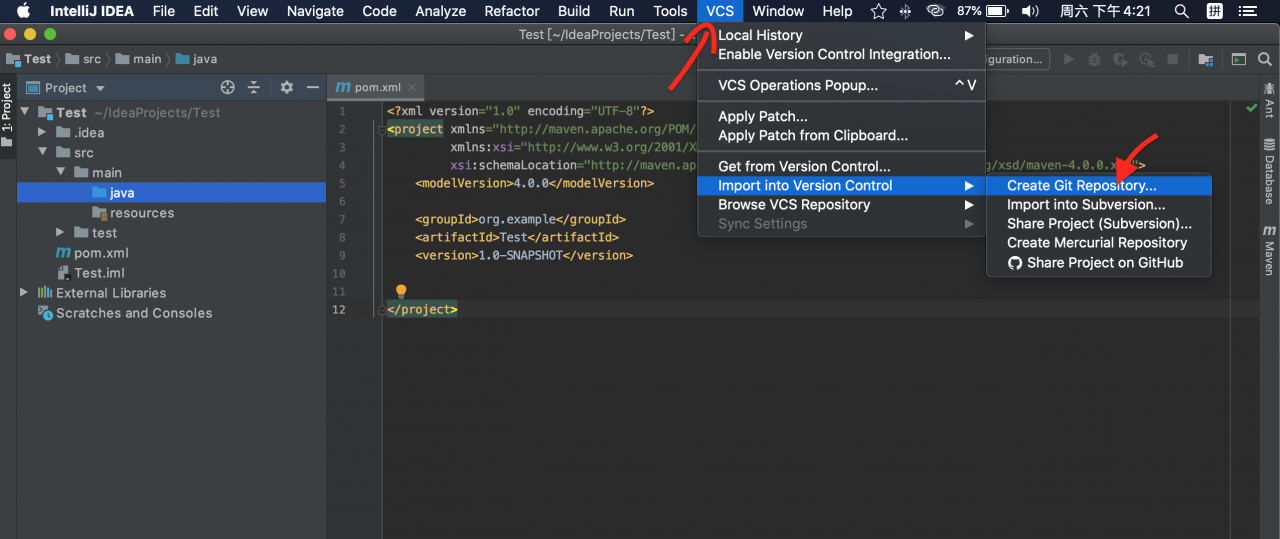1280x539 pixels.
Task: Toggle the Database tool window button
Action: click(1269, 172)
